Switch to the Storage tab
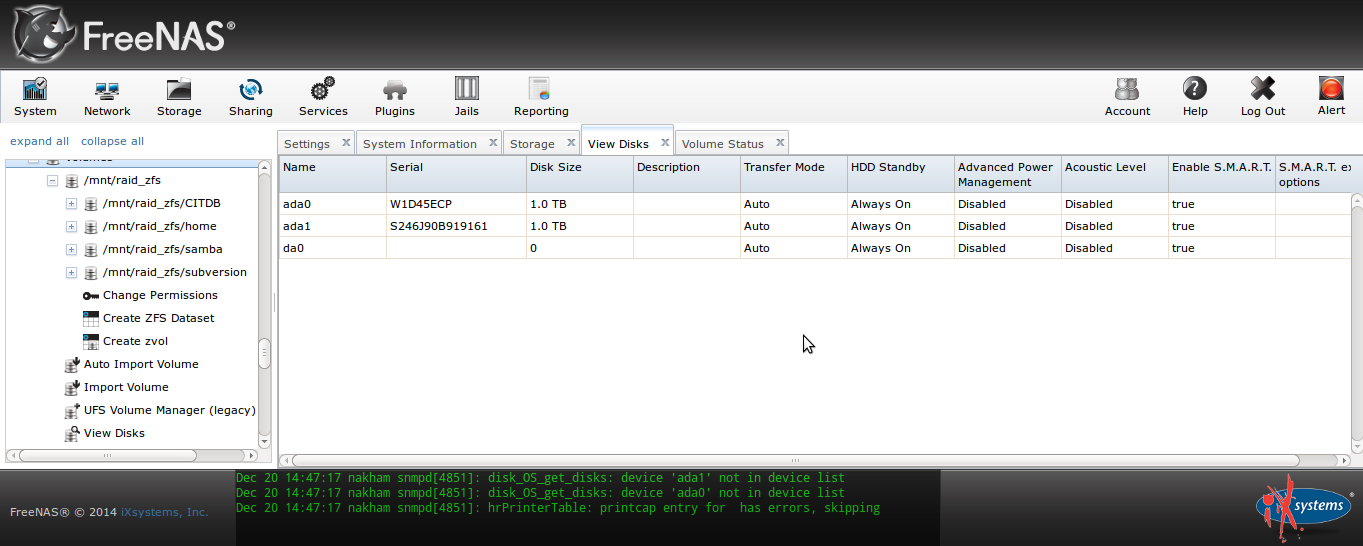The image size is (1363, 546). pos(532,144)
